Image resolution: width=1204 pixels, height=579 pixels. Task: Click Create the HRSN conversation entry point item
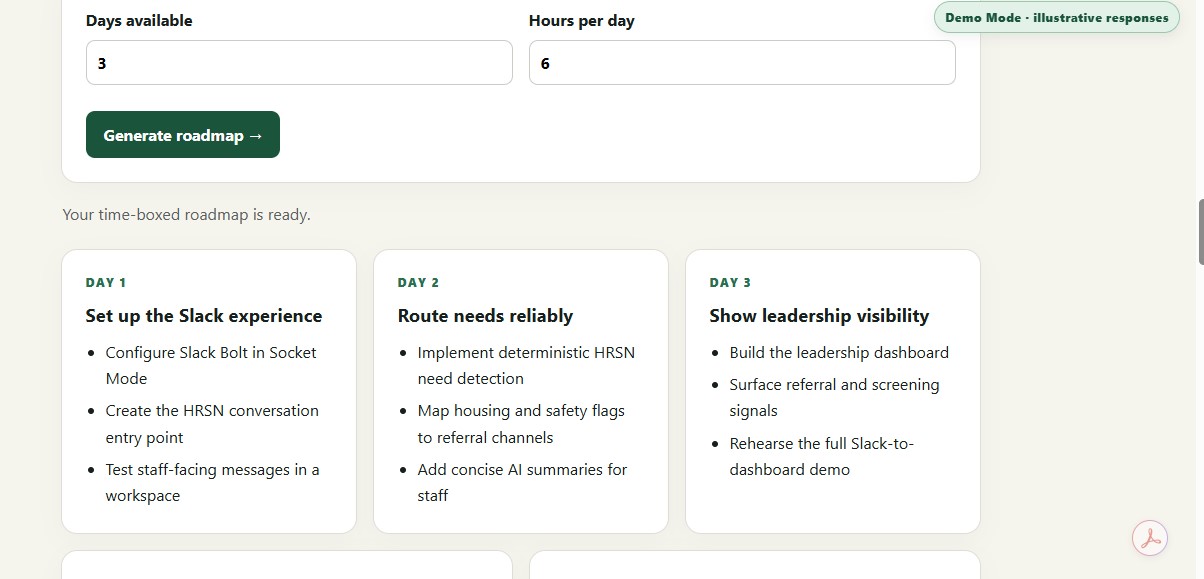click(212, 424)
